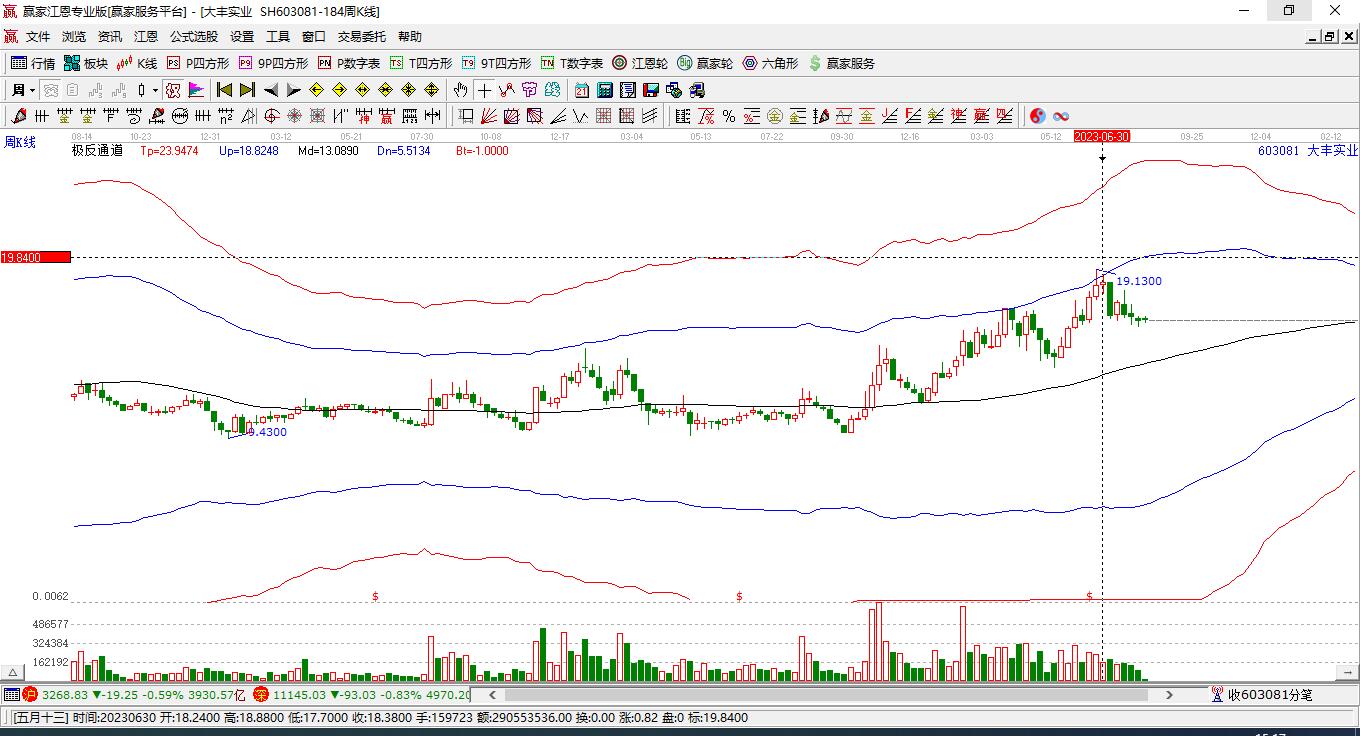Click the colored flag chart icon
The image size is (1360, 736).
pos(196,90)
